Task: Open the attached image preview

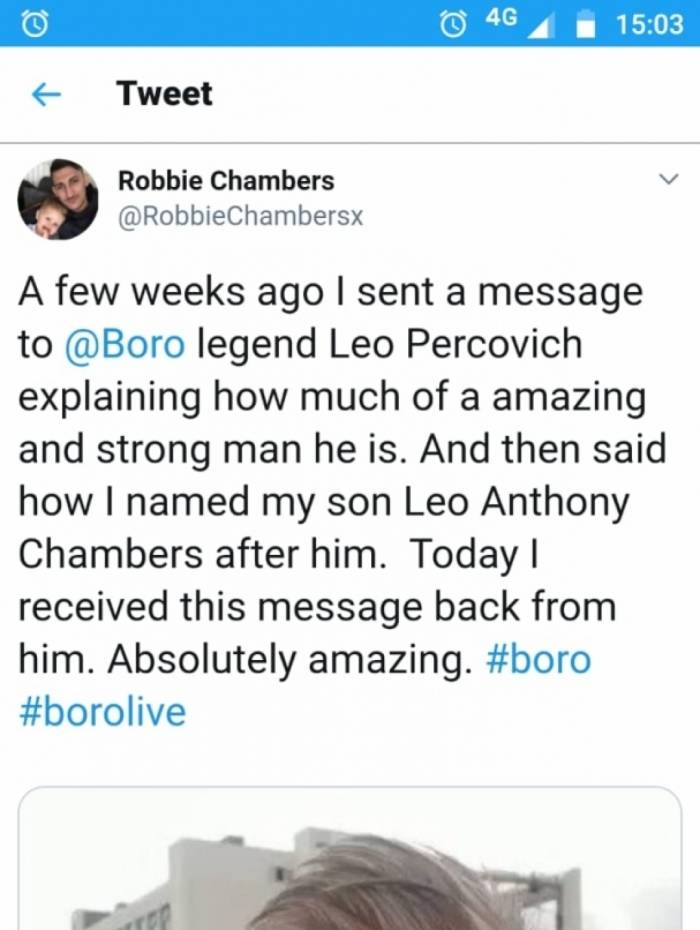Action: (x=350, y=858)
